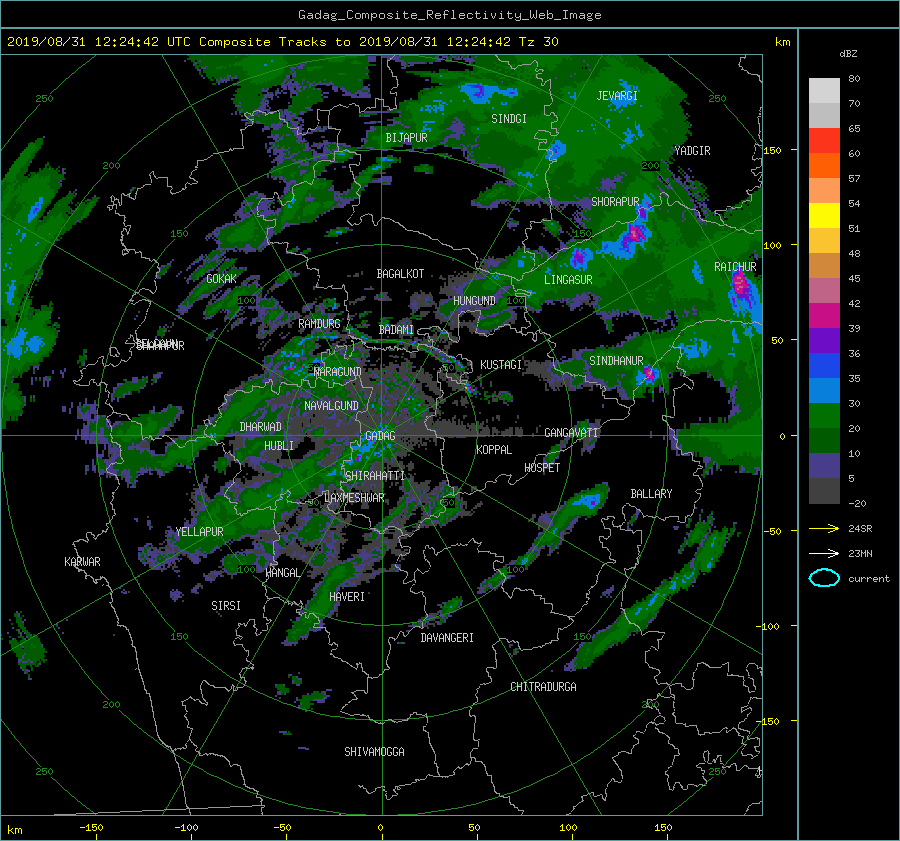This screenshot has width=900, height=841.
Task: Click the JEVARGI town label
Action: [617, 96]
